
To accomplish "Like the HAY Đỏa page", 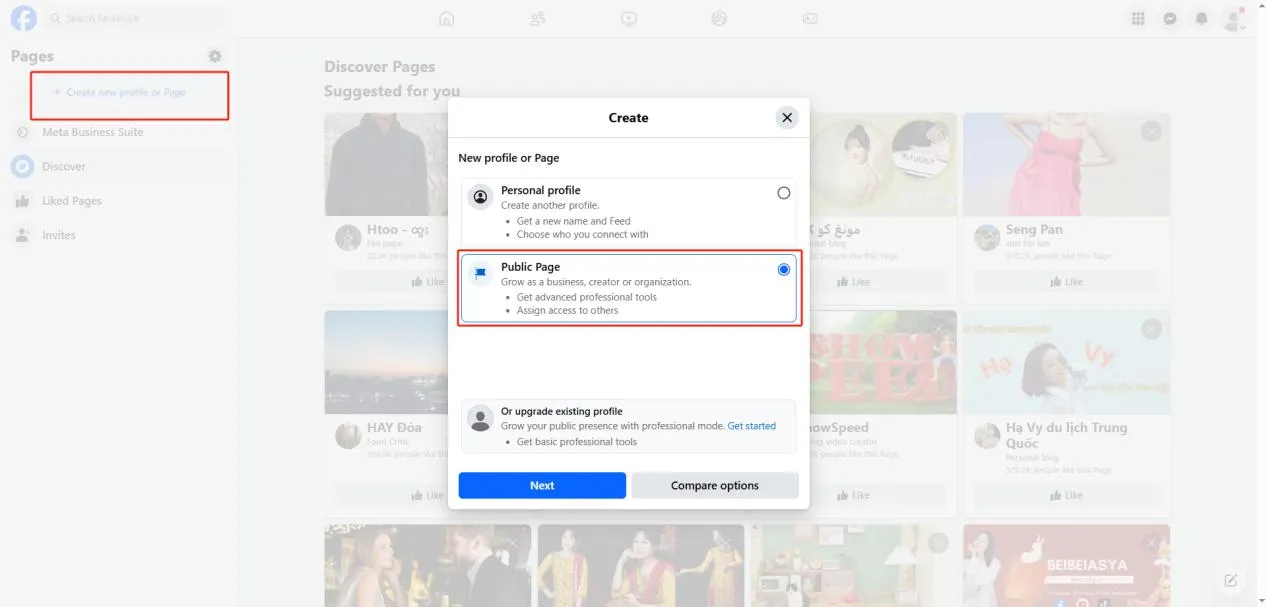I will (428, 495).
